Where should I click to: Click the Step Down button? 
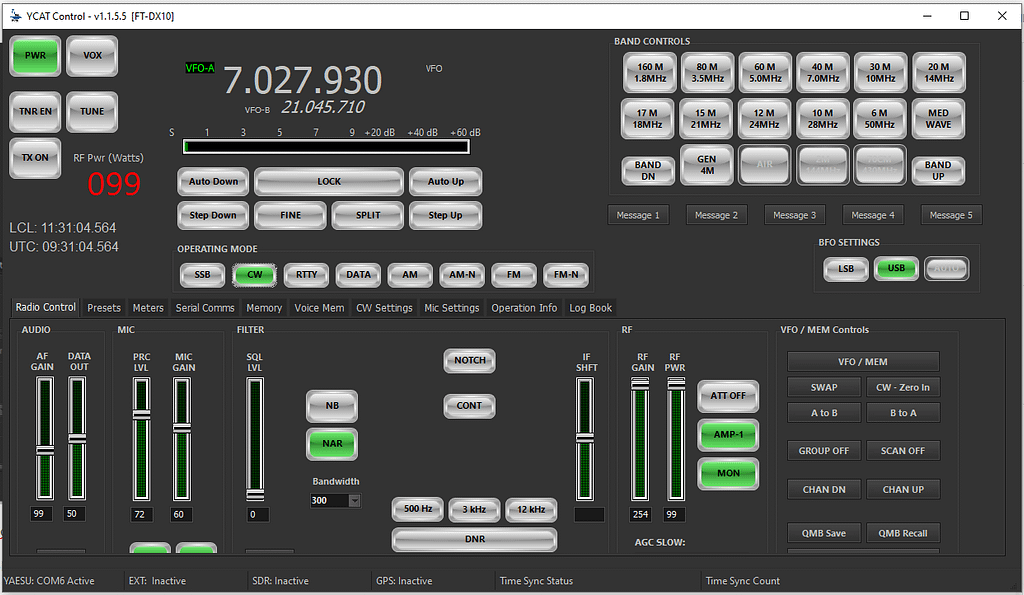214,216
